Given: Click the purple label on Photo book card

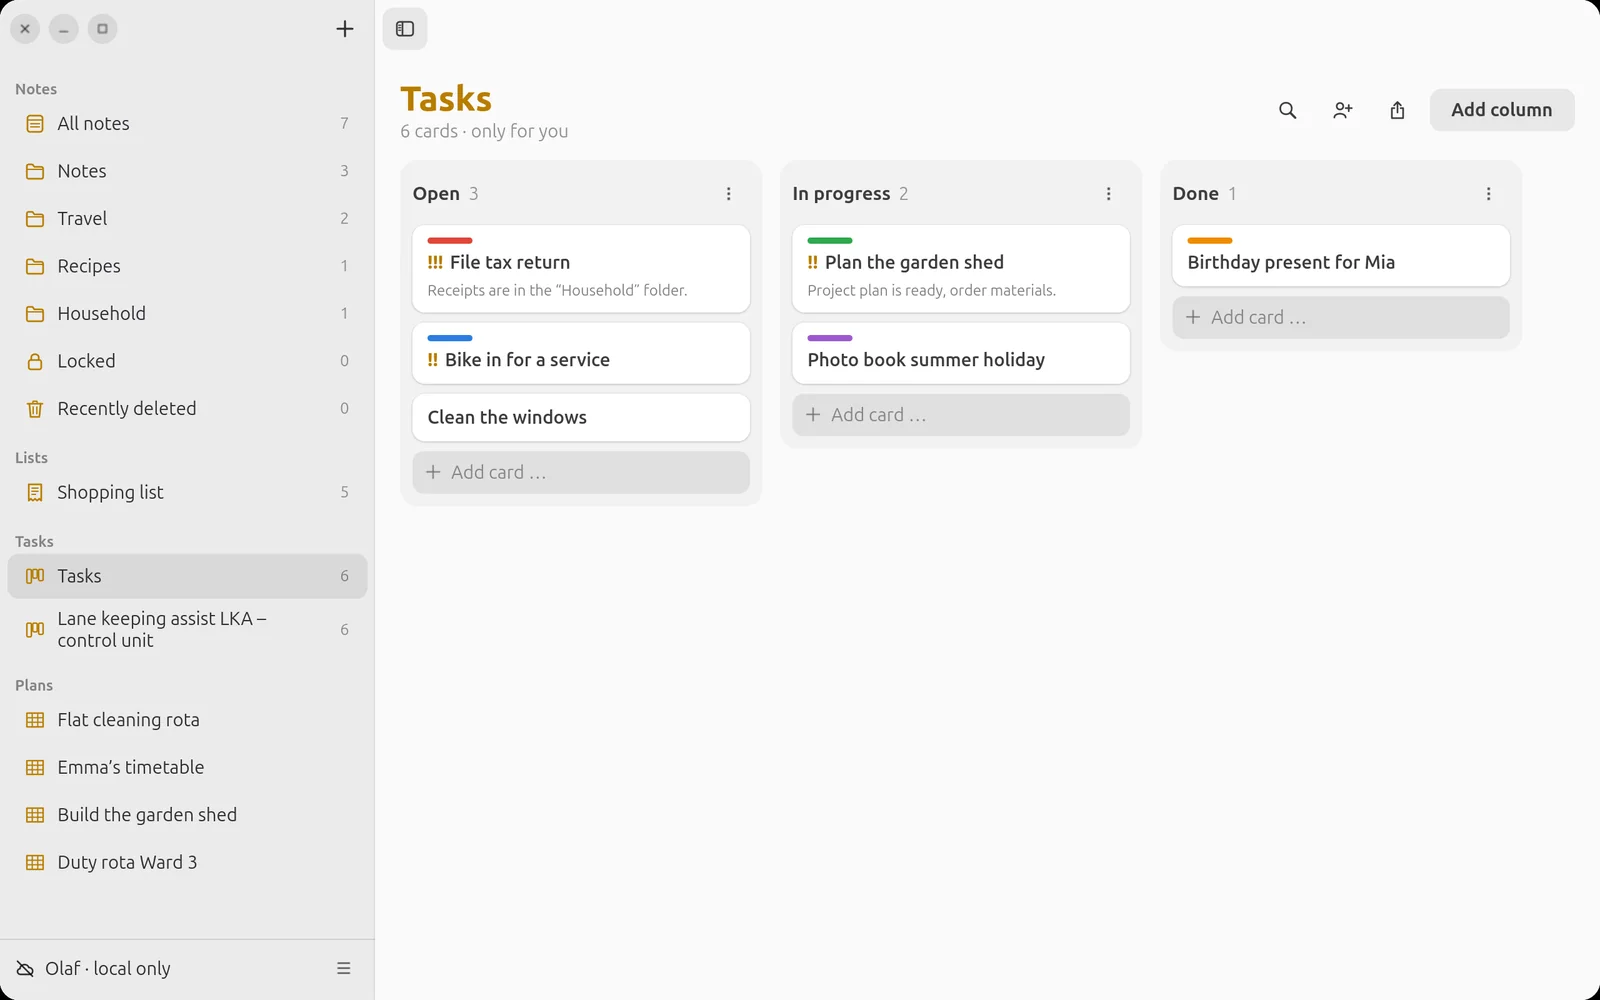Looking at the screenshot, I should click(x=830, y=338).
